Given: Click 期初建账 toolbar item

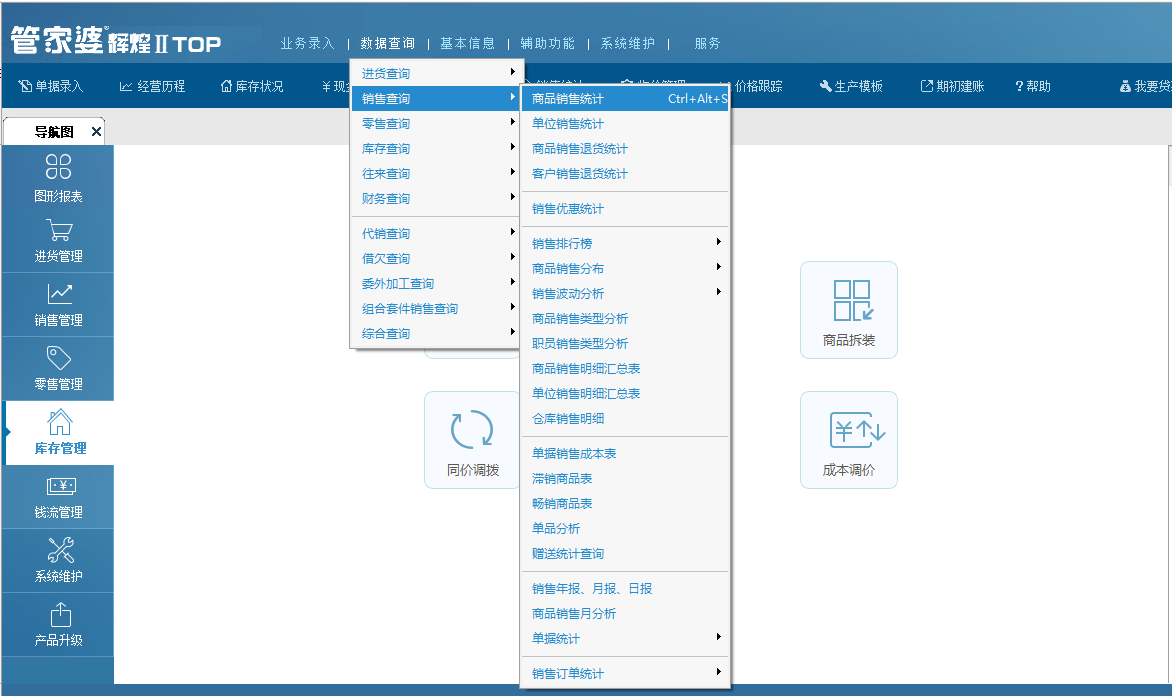Looking at the screenshot, I should point(952,86).
